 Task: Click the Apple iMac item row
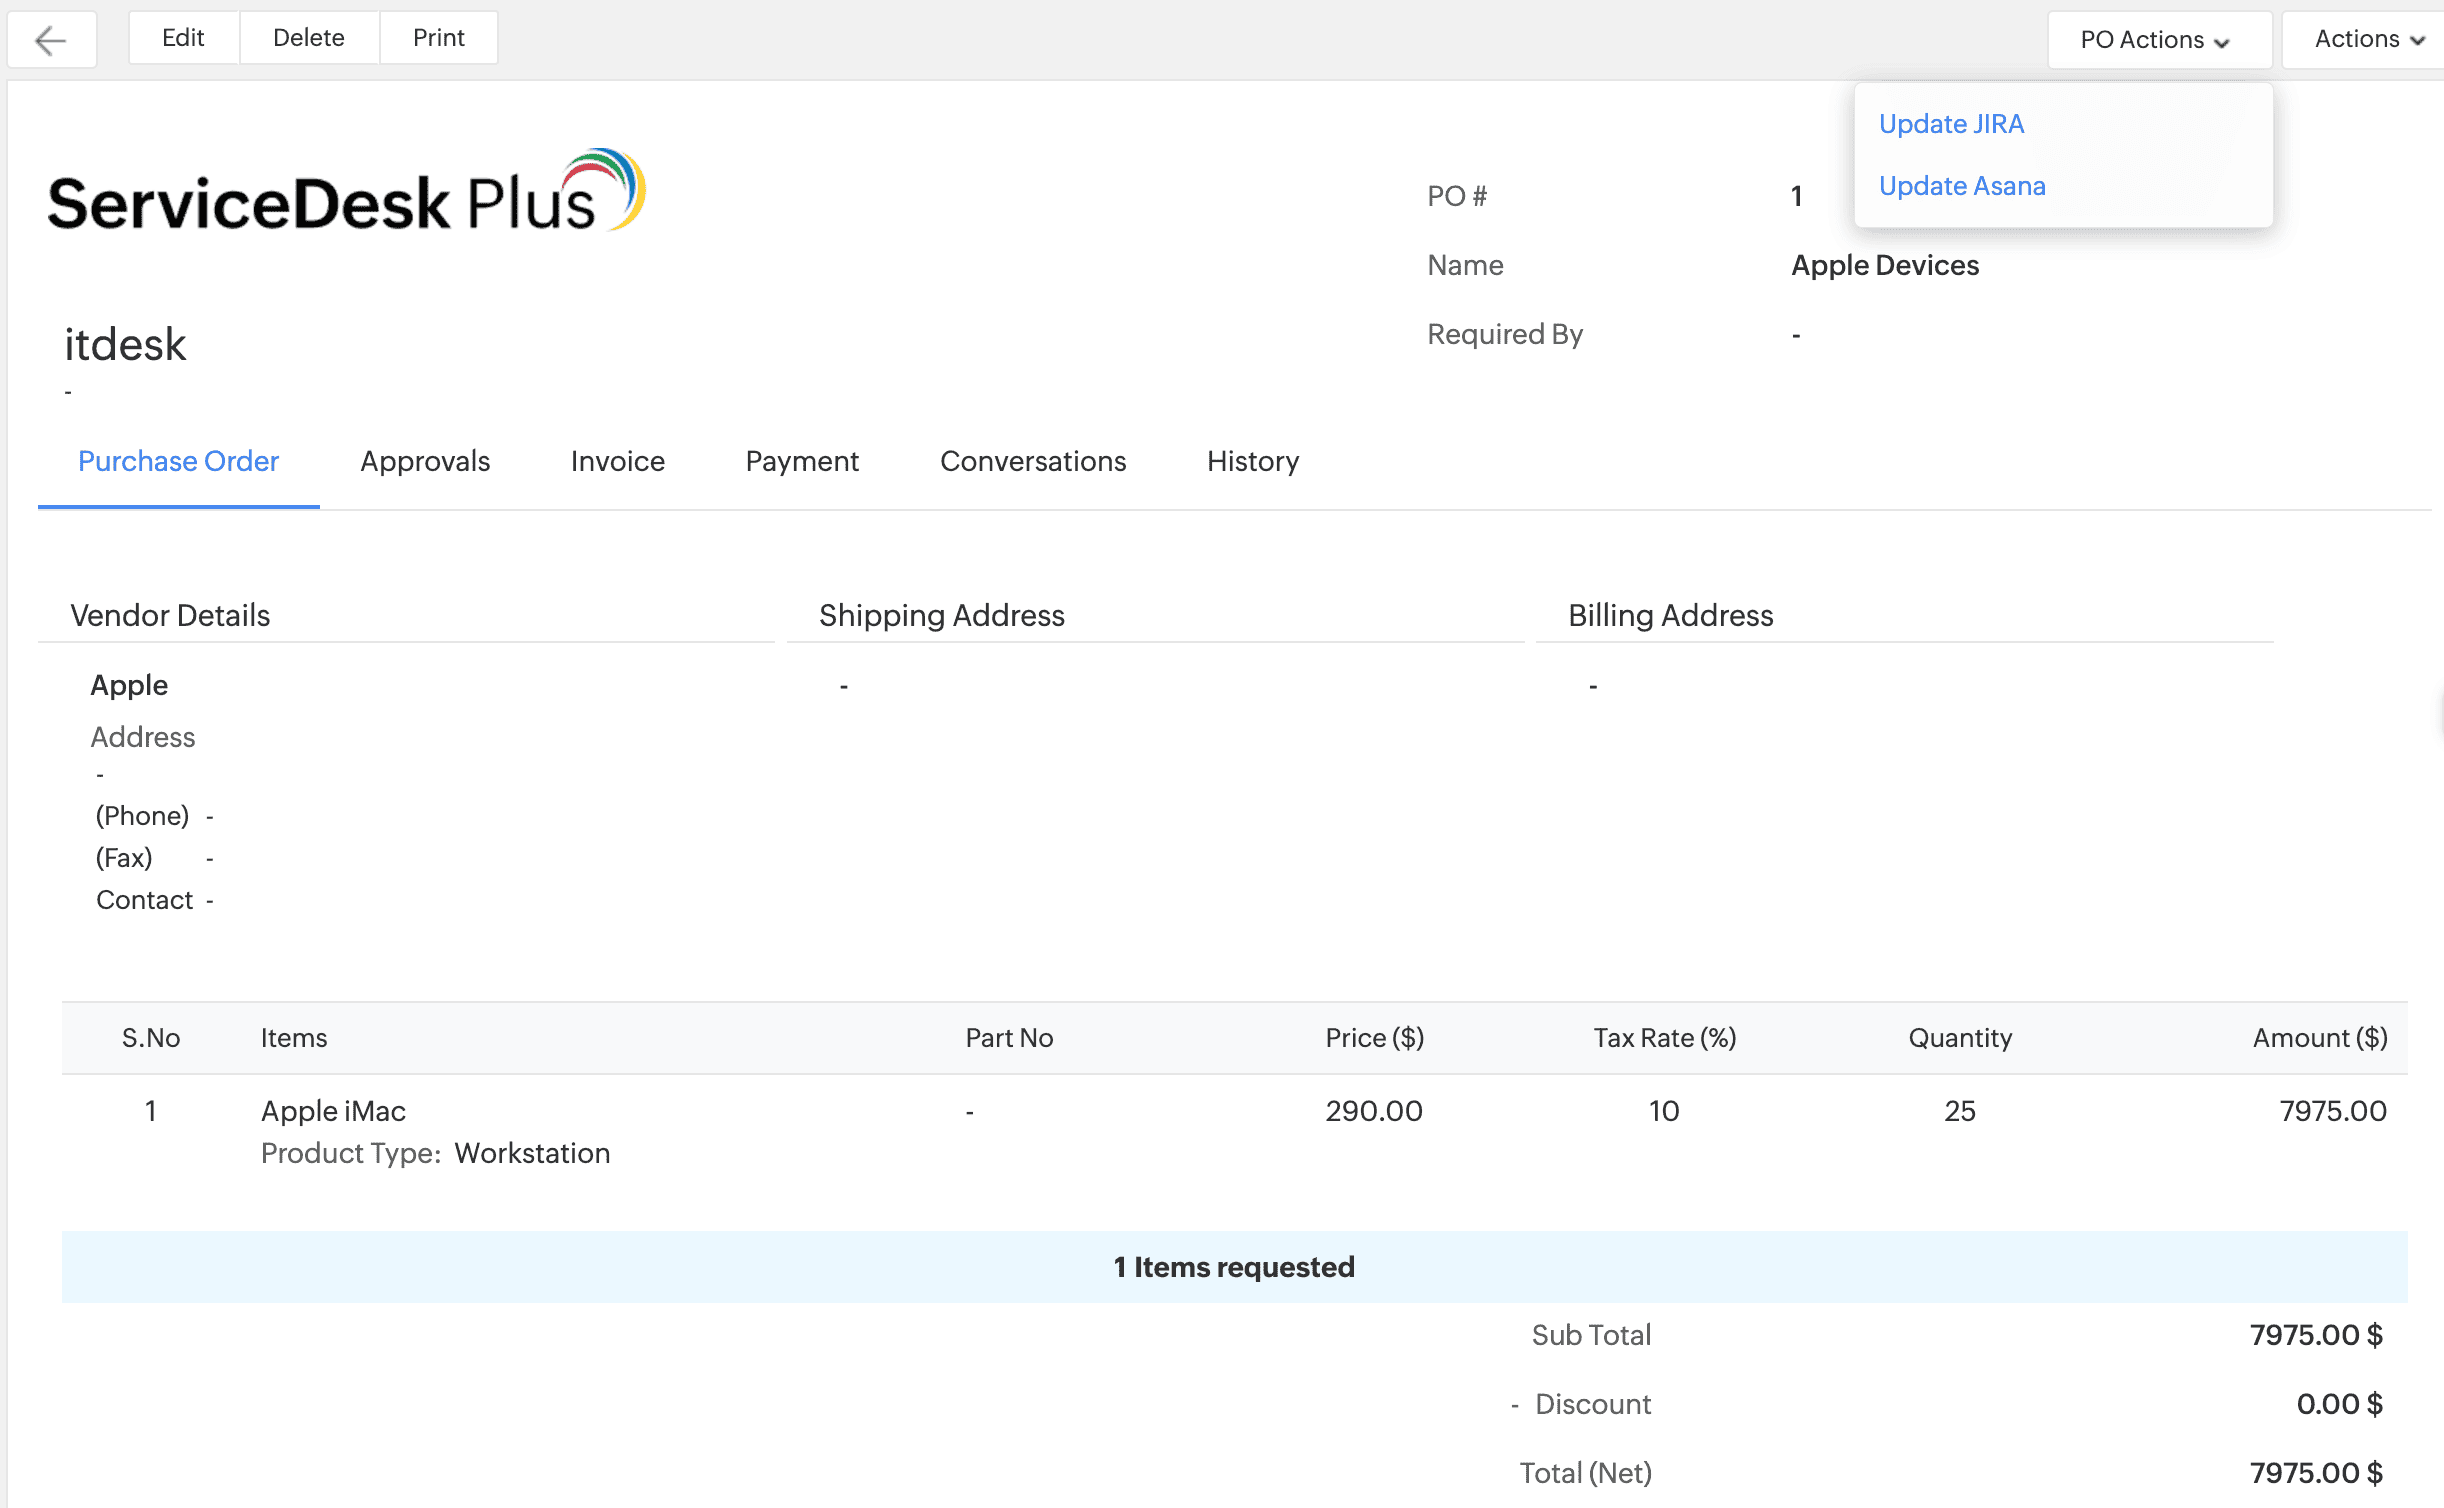point(333,1111)
